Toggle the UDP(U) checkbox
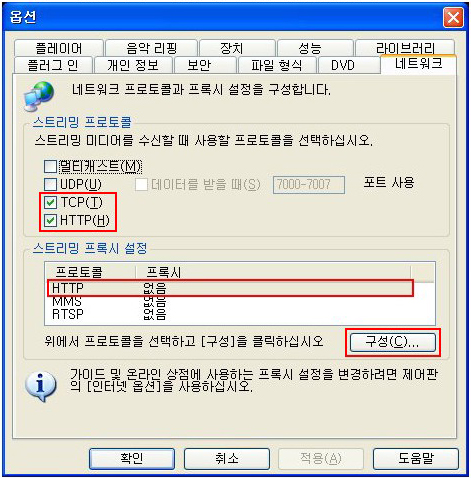Image resolution: width=471 pixels, height=478 pixels. click(50, 184)
